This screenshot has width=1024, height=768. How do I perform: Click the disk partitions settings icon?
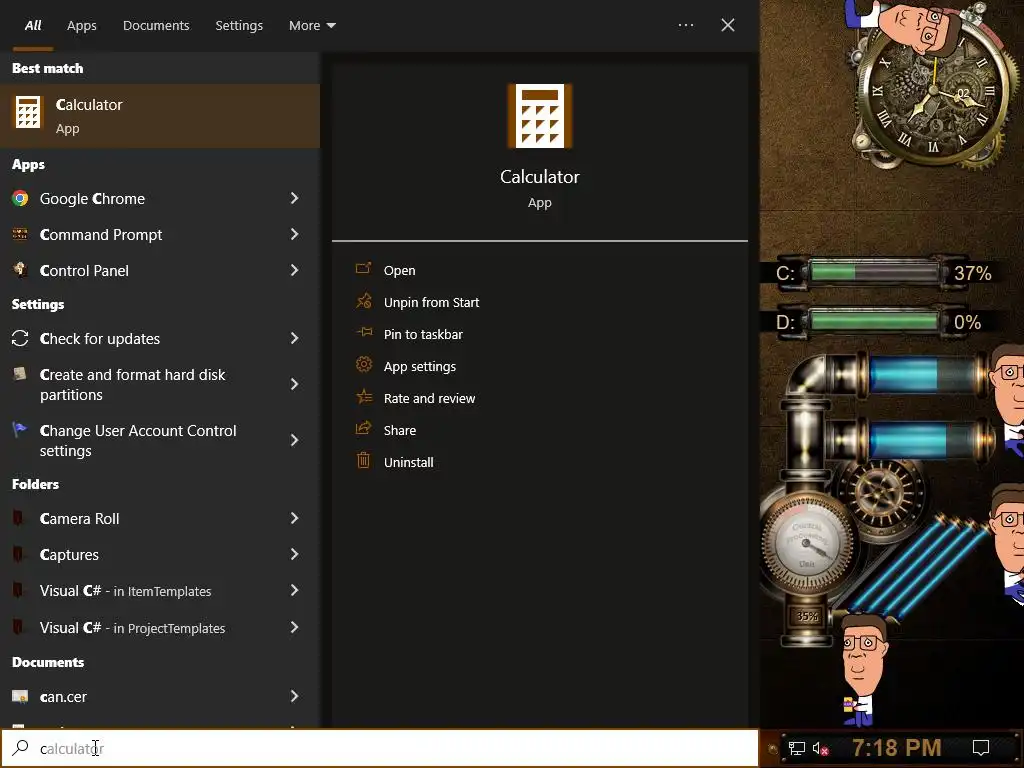(x=20, y=374)
